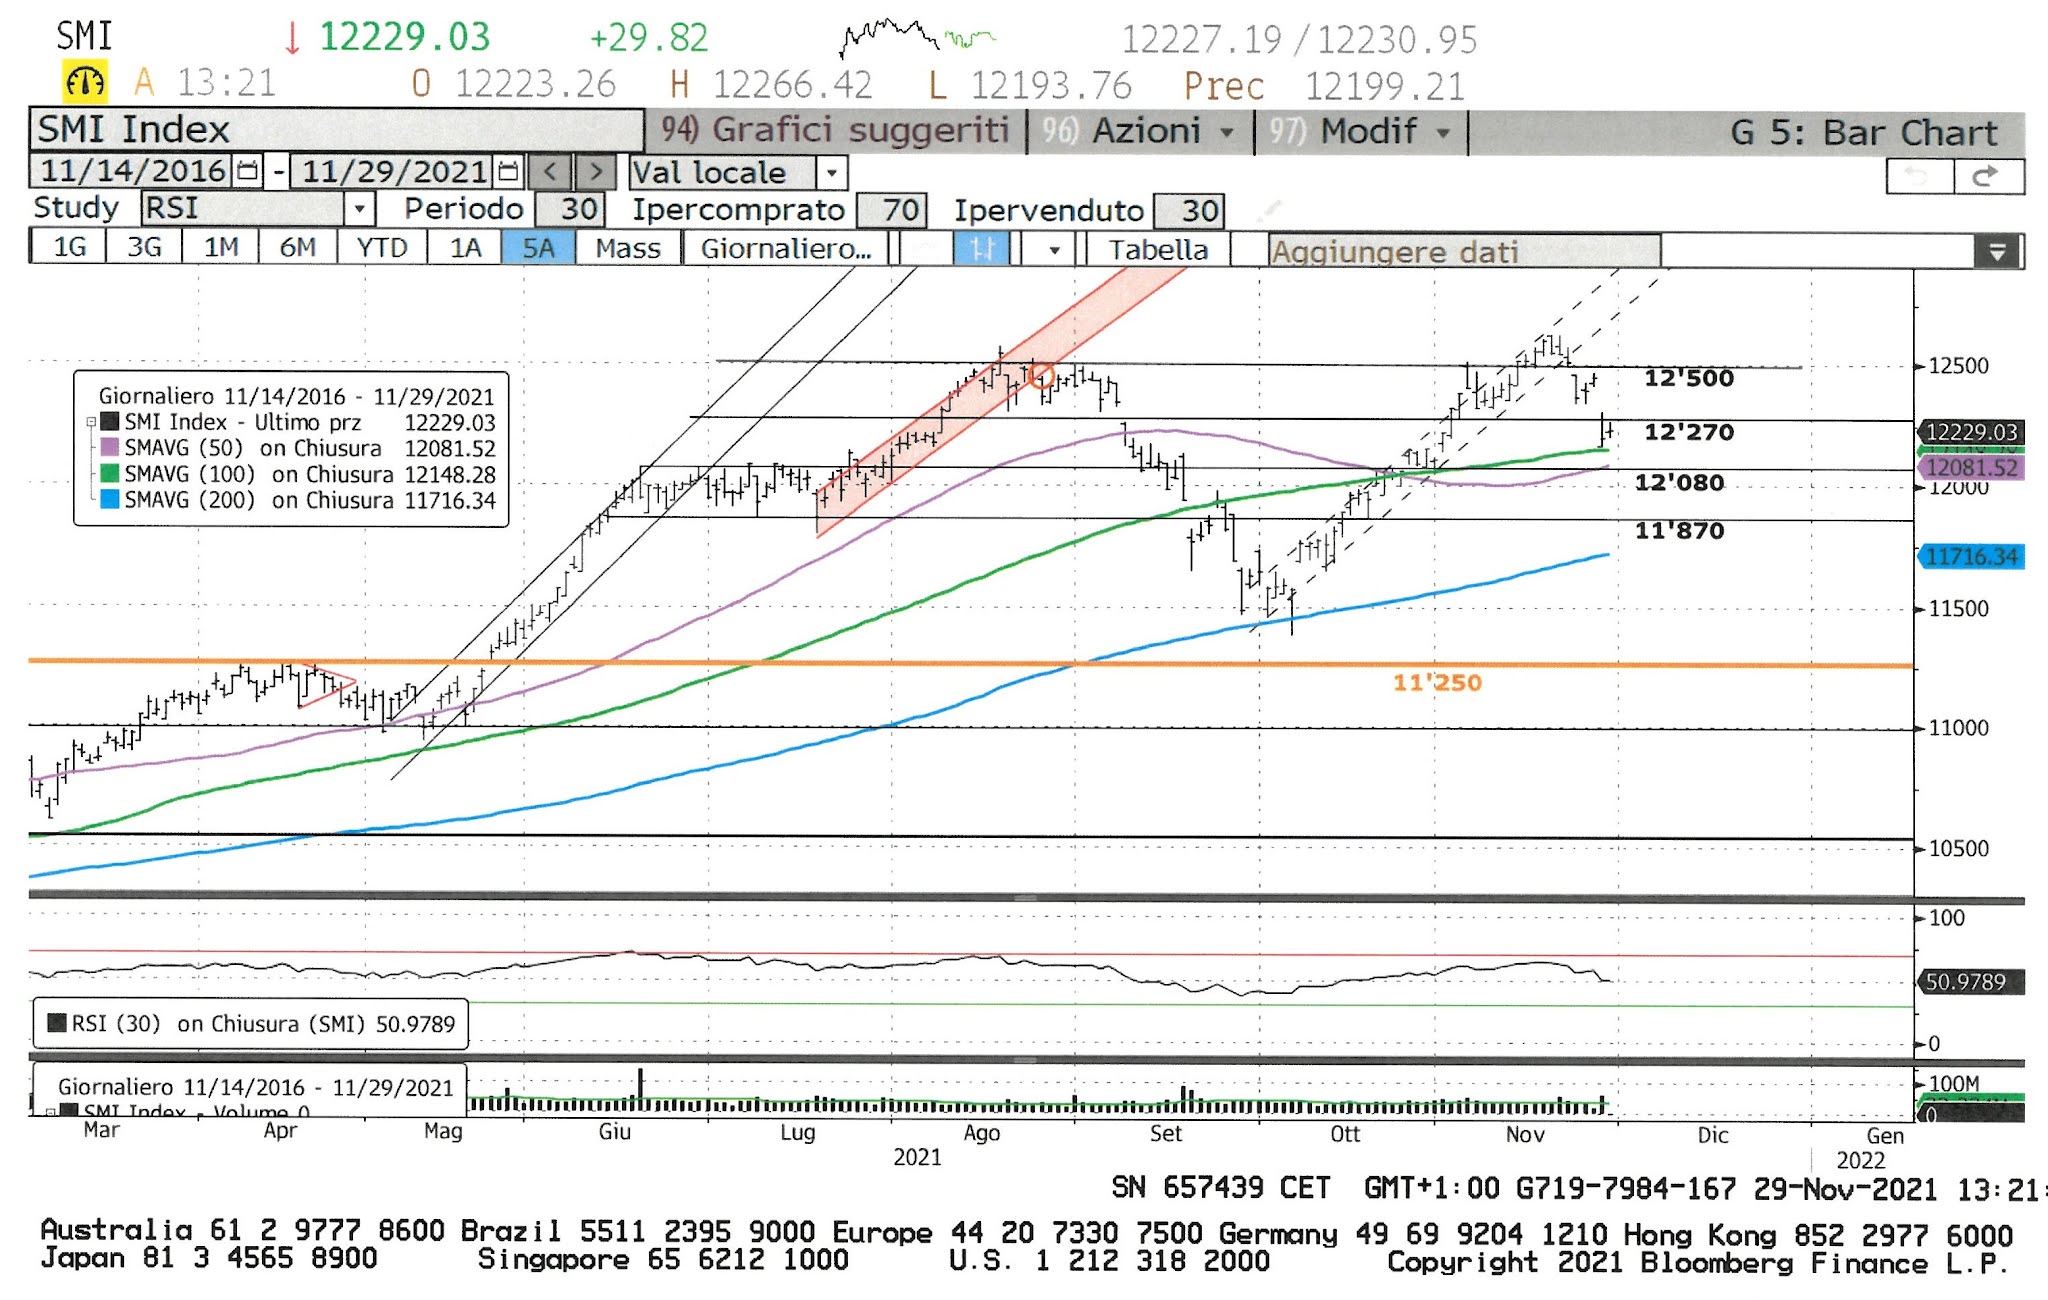Select the YTD range tab
Screen dimensions: 2048x1300
381,248
